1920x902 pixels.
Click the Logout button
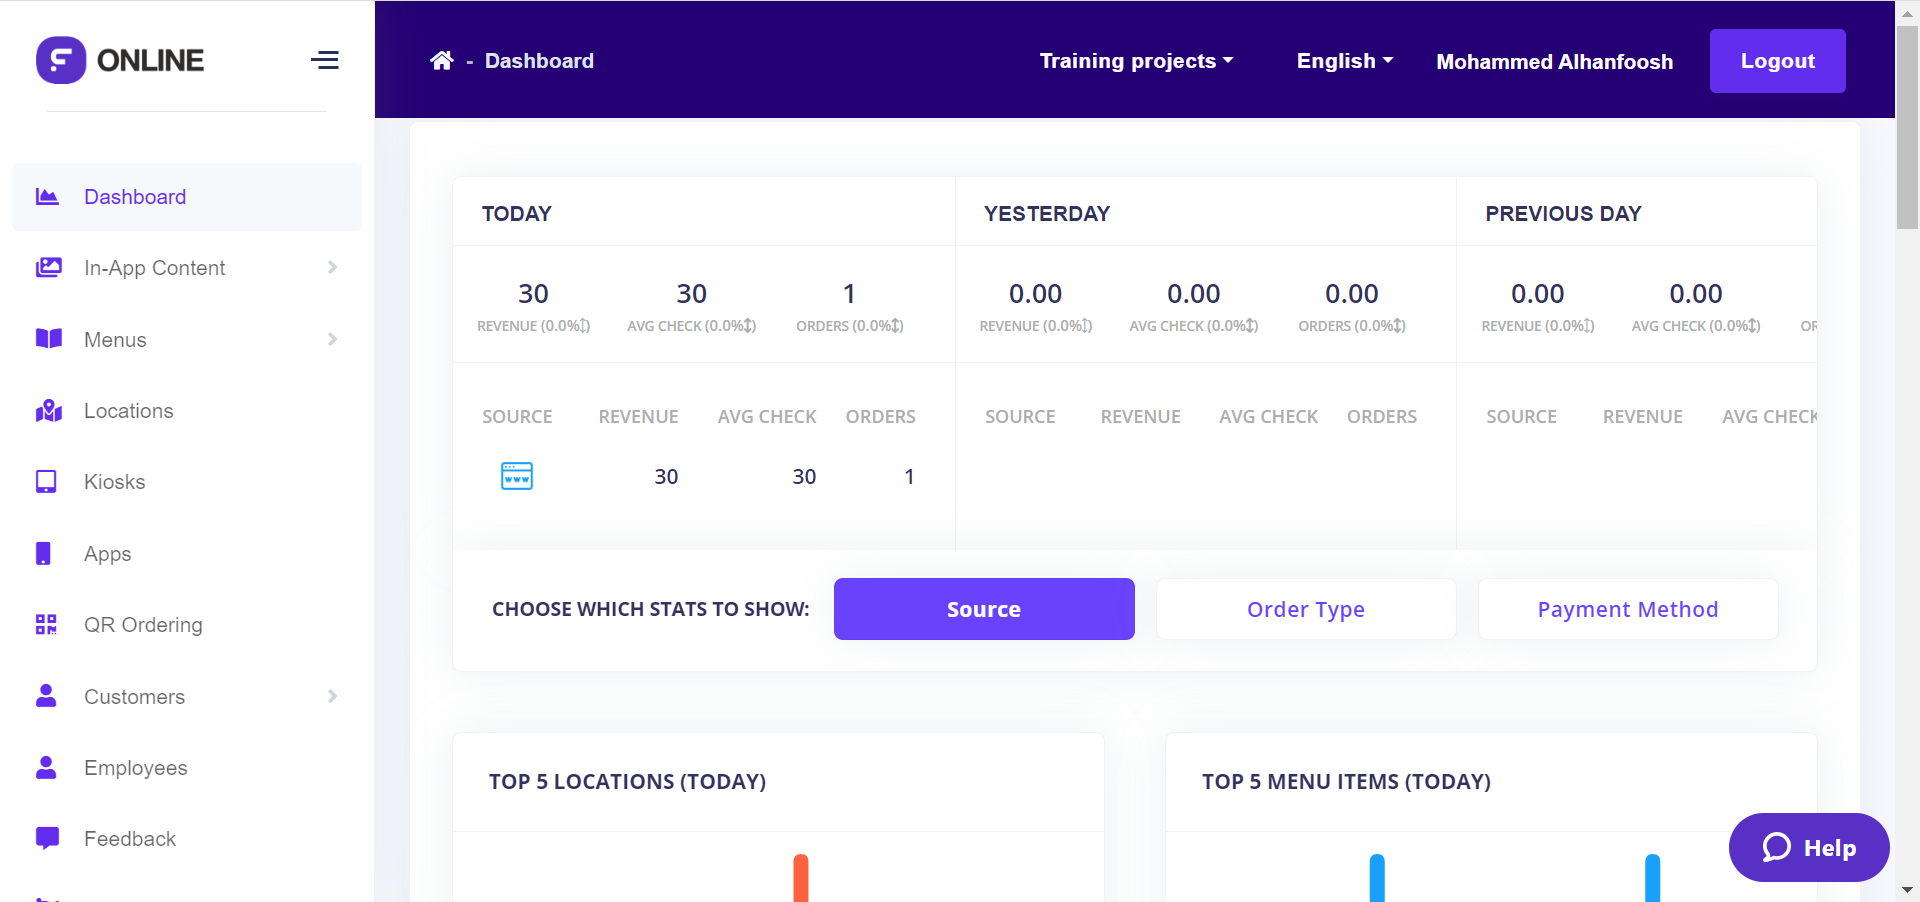[x=1776, y=60]
